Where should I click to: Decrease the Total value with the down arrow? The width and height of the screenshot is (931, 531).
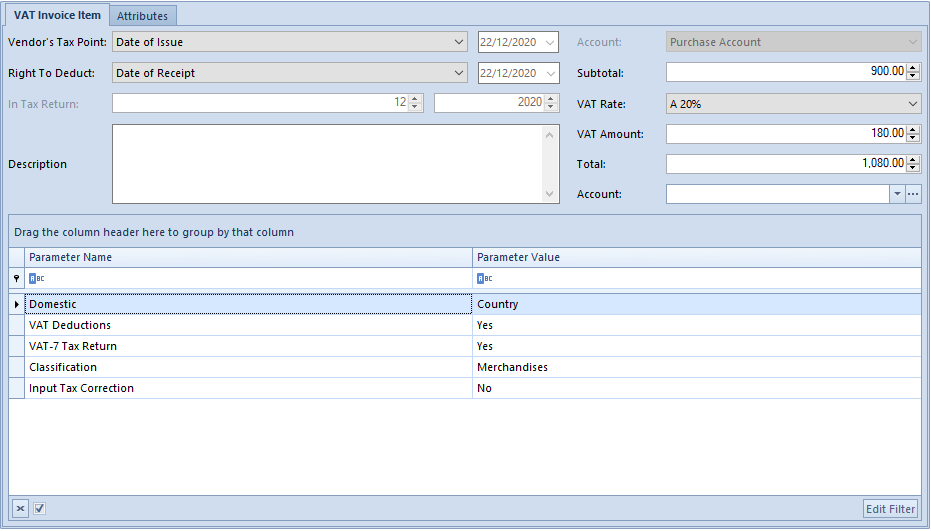coord(913,168)
